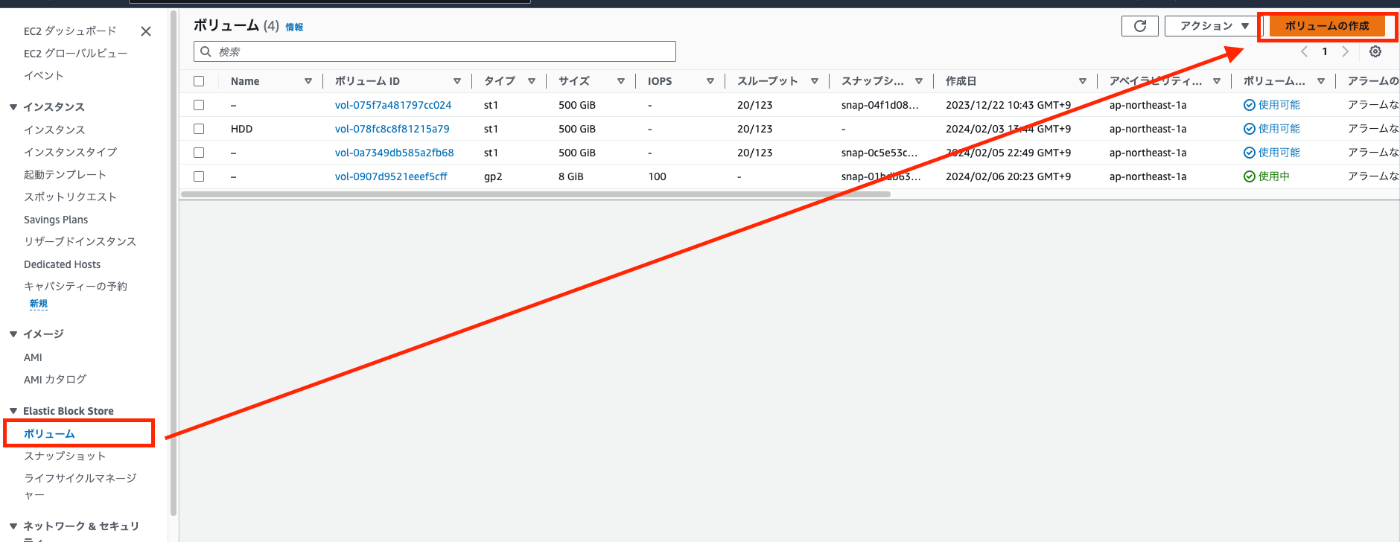Sort by タイプ column arrow
Image resolution: width=1400 pixels, height=542 pixels.
pyautogui.click(x=531, y=81)
